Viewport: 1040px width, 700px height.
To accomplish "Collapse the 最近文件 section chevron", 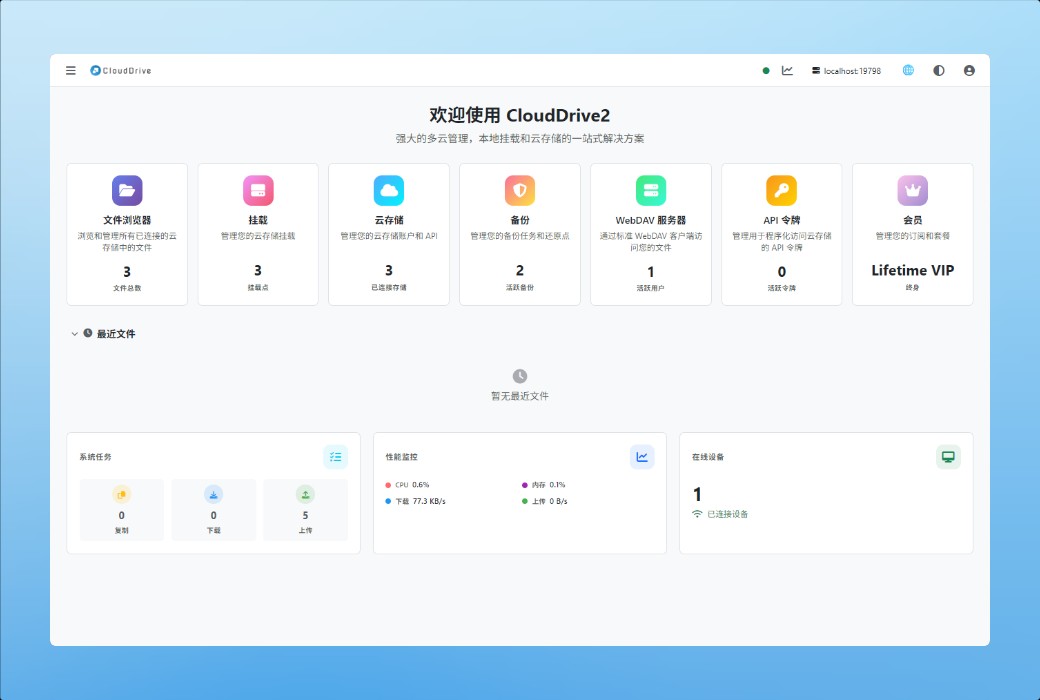I will (x=74, y=334).
